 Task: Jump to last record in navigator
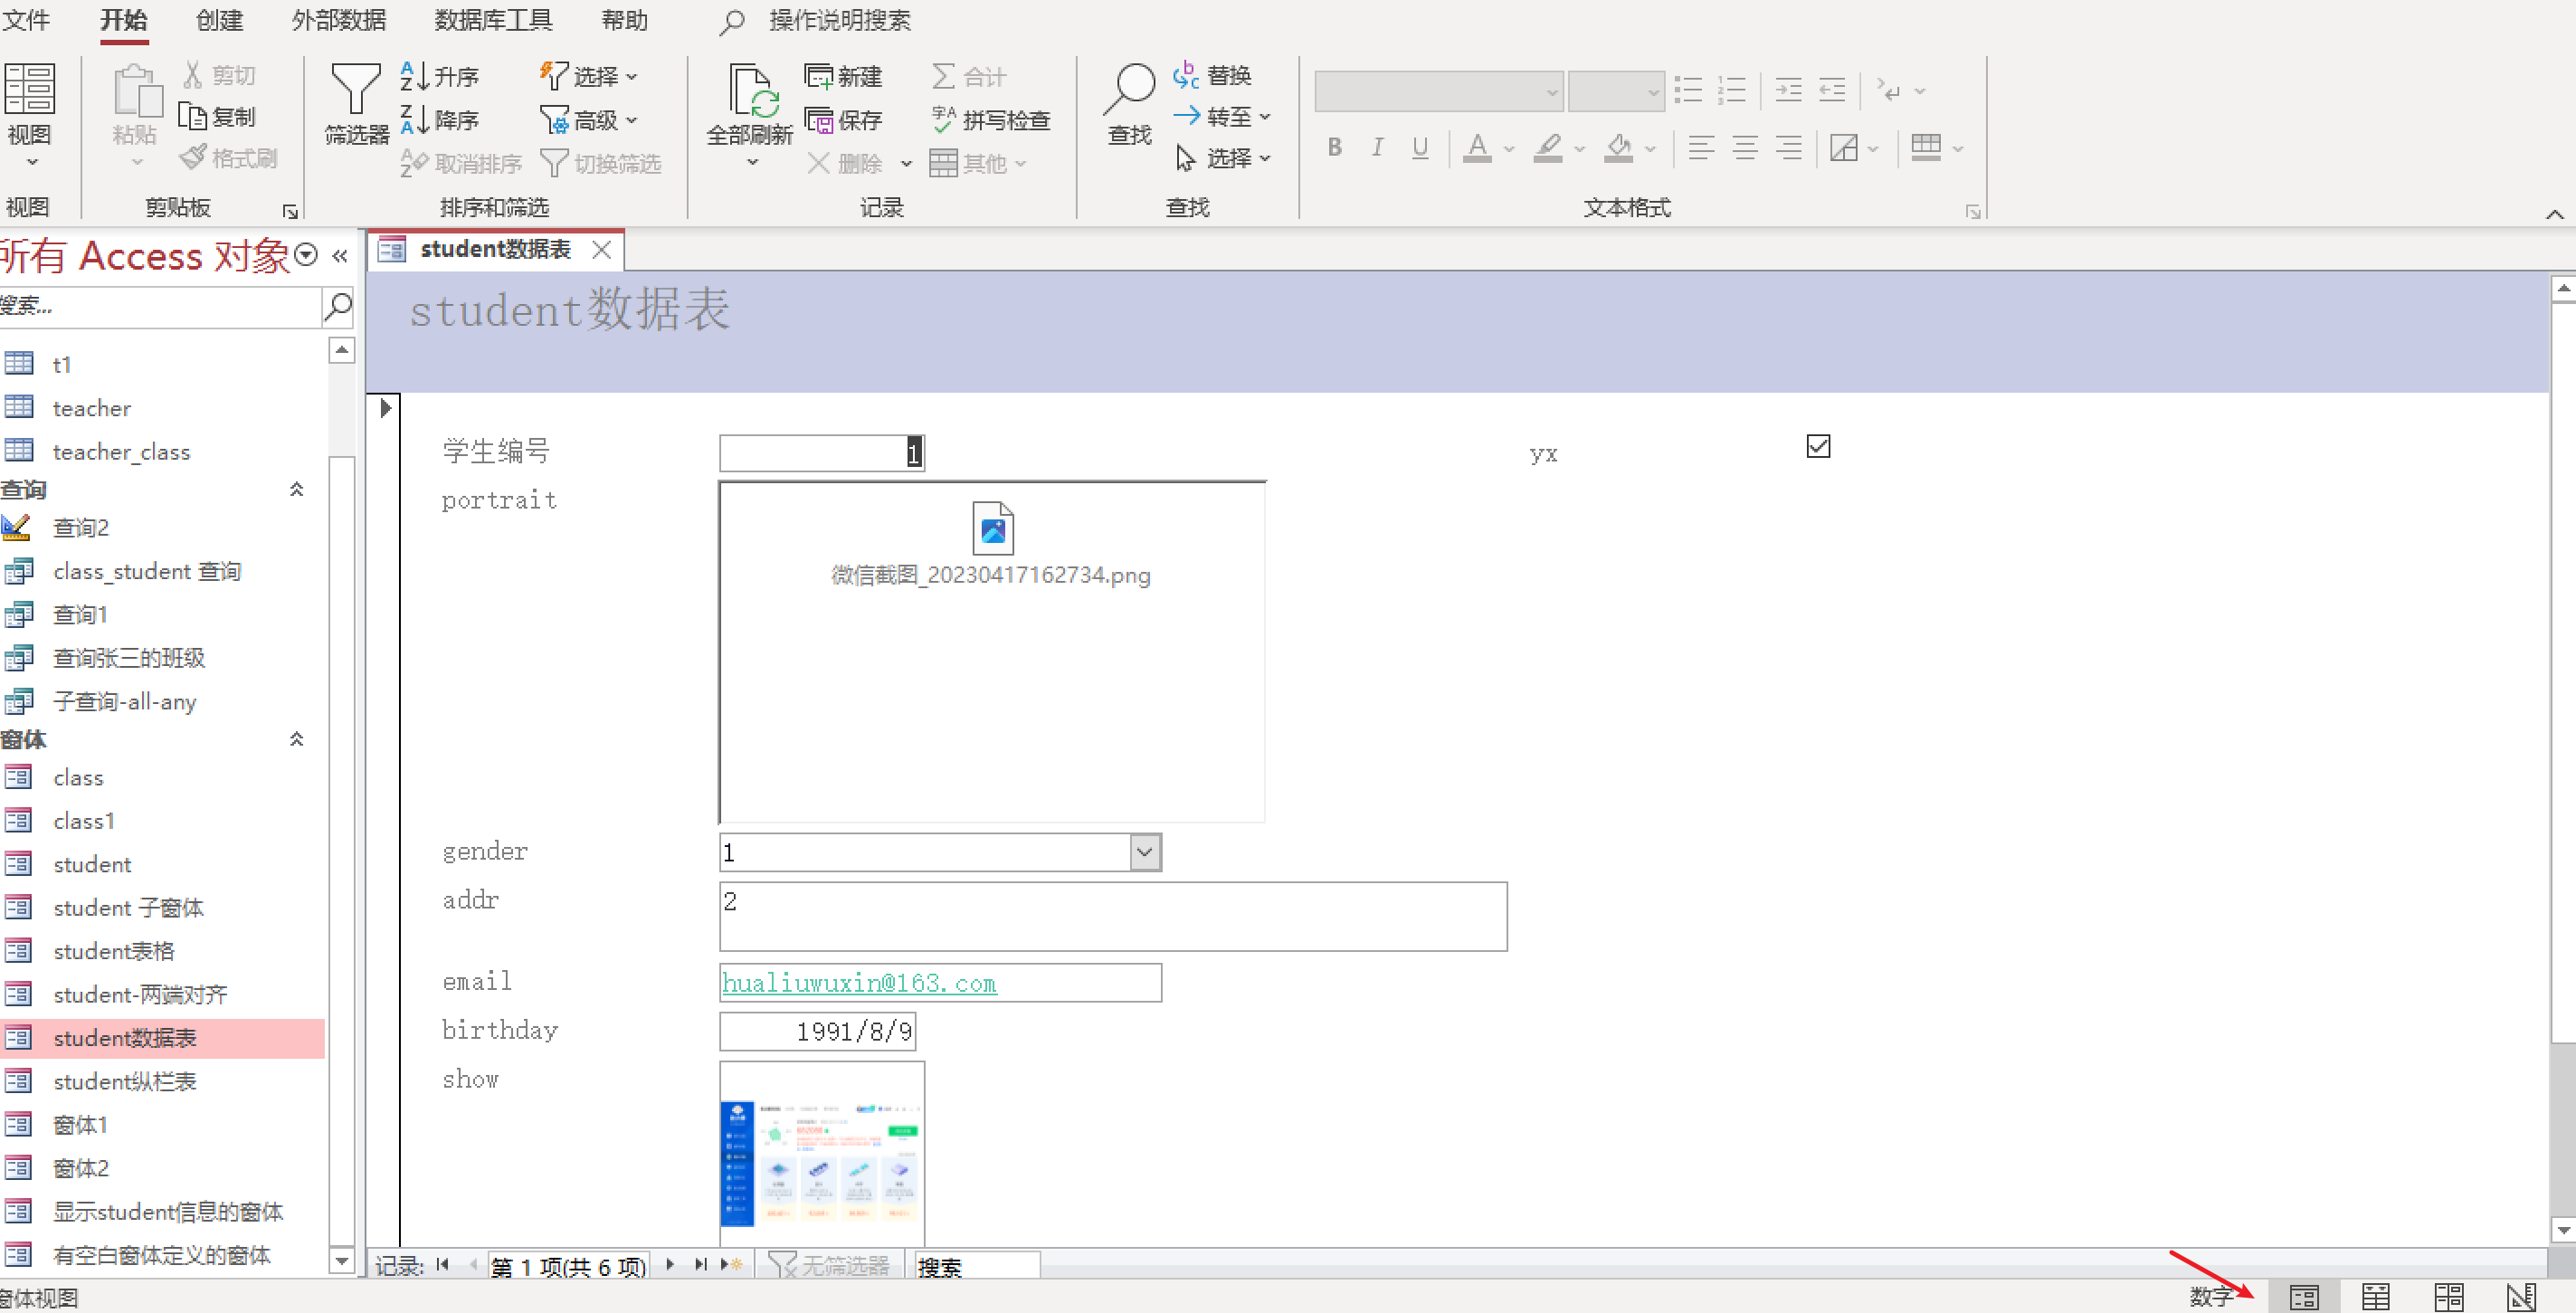(x=701, y=1265)
